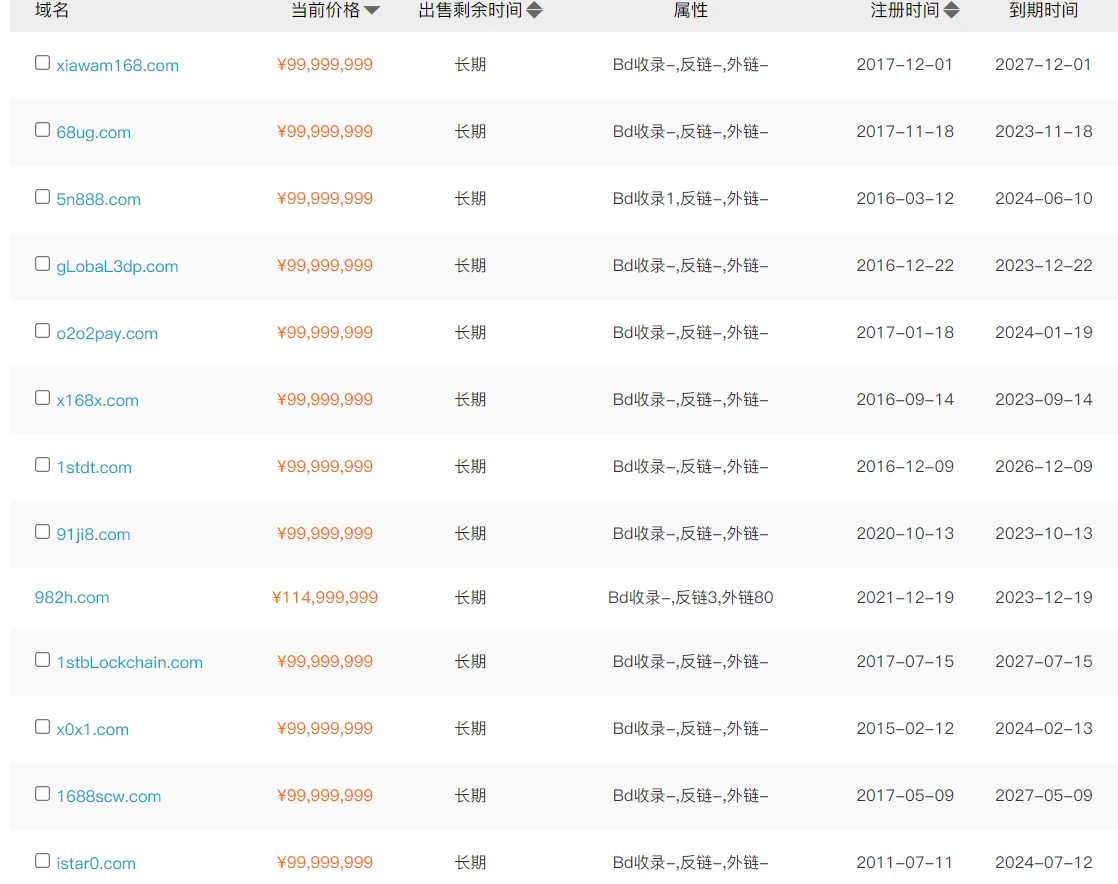
Task: Click the 到期时间 column header
Action: (x=1043, y=11)
